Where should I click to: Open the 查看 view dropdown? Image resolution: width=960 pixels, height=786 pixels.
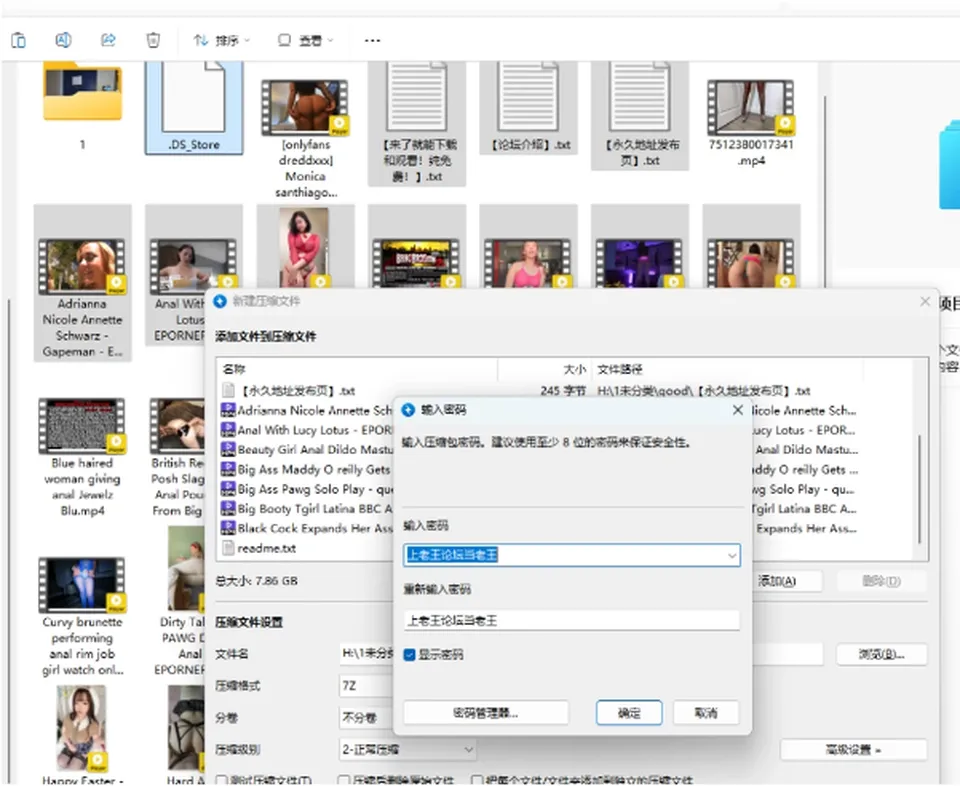click(305, 40)
